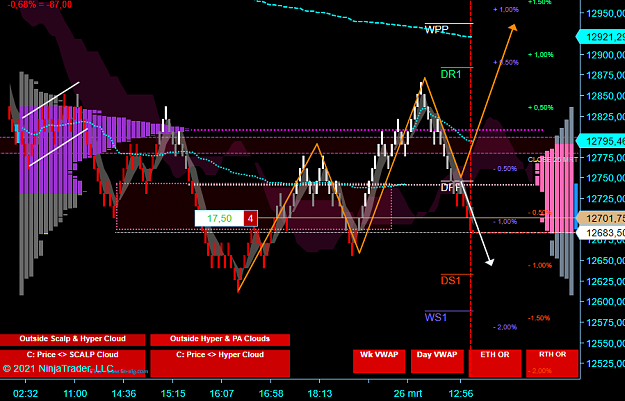
Task: Click the 12850,00 price axis label
Action: (x=605, y=96)
